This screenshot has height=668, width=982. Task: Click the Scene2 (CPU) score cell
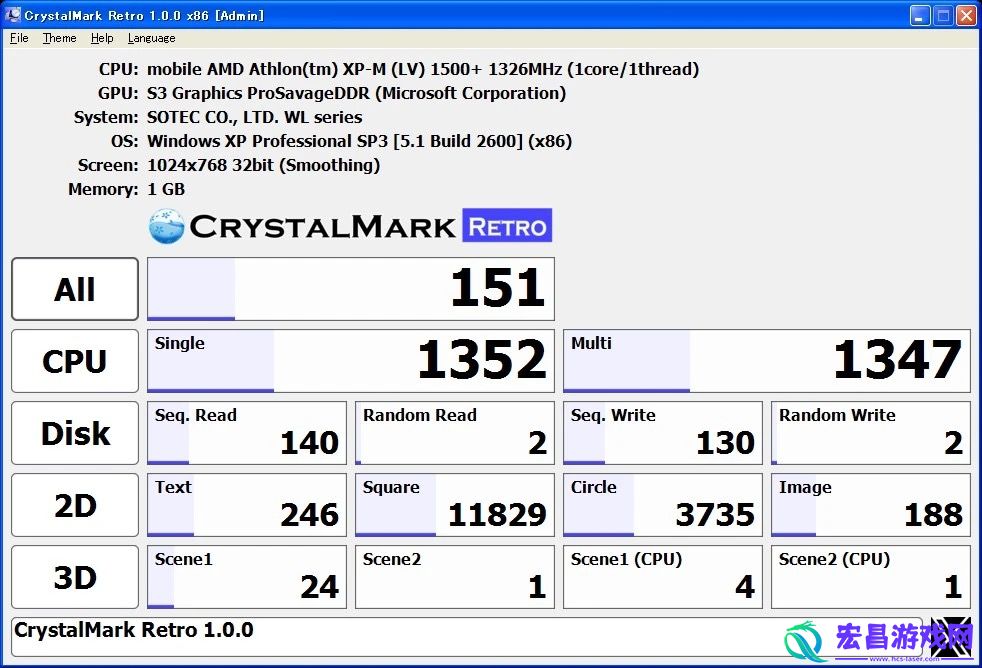pos(871,577)
